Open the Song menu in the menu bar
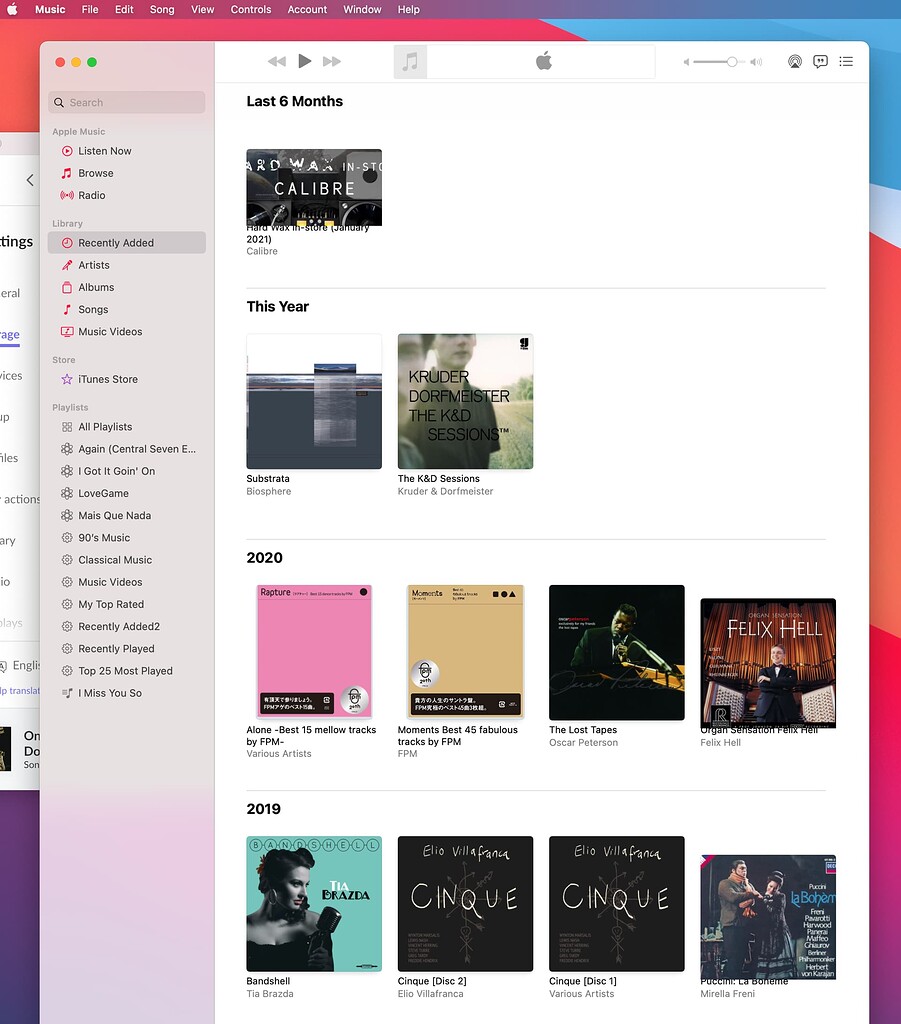This screenshot has width=901, height=1024. [x=162, y=9]
